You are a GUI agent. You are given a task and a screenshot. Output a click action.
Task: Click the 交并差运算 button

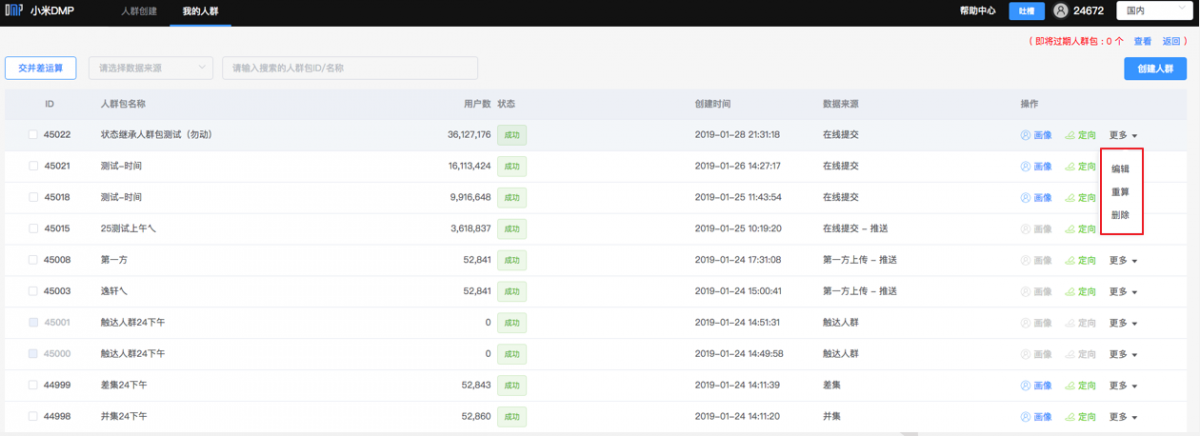(x=41, y=68)
